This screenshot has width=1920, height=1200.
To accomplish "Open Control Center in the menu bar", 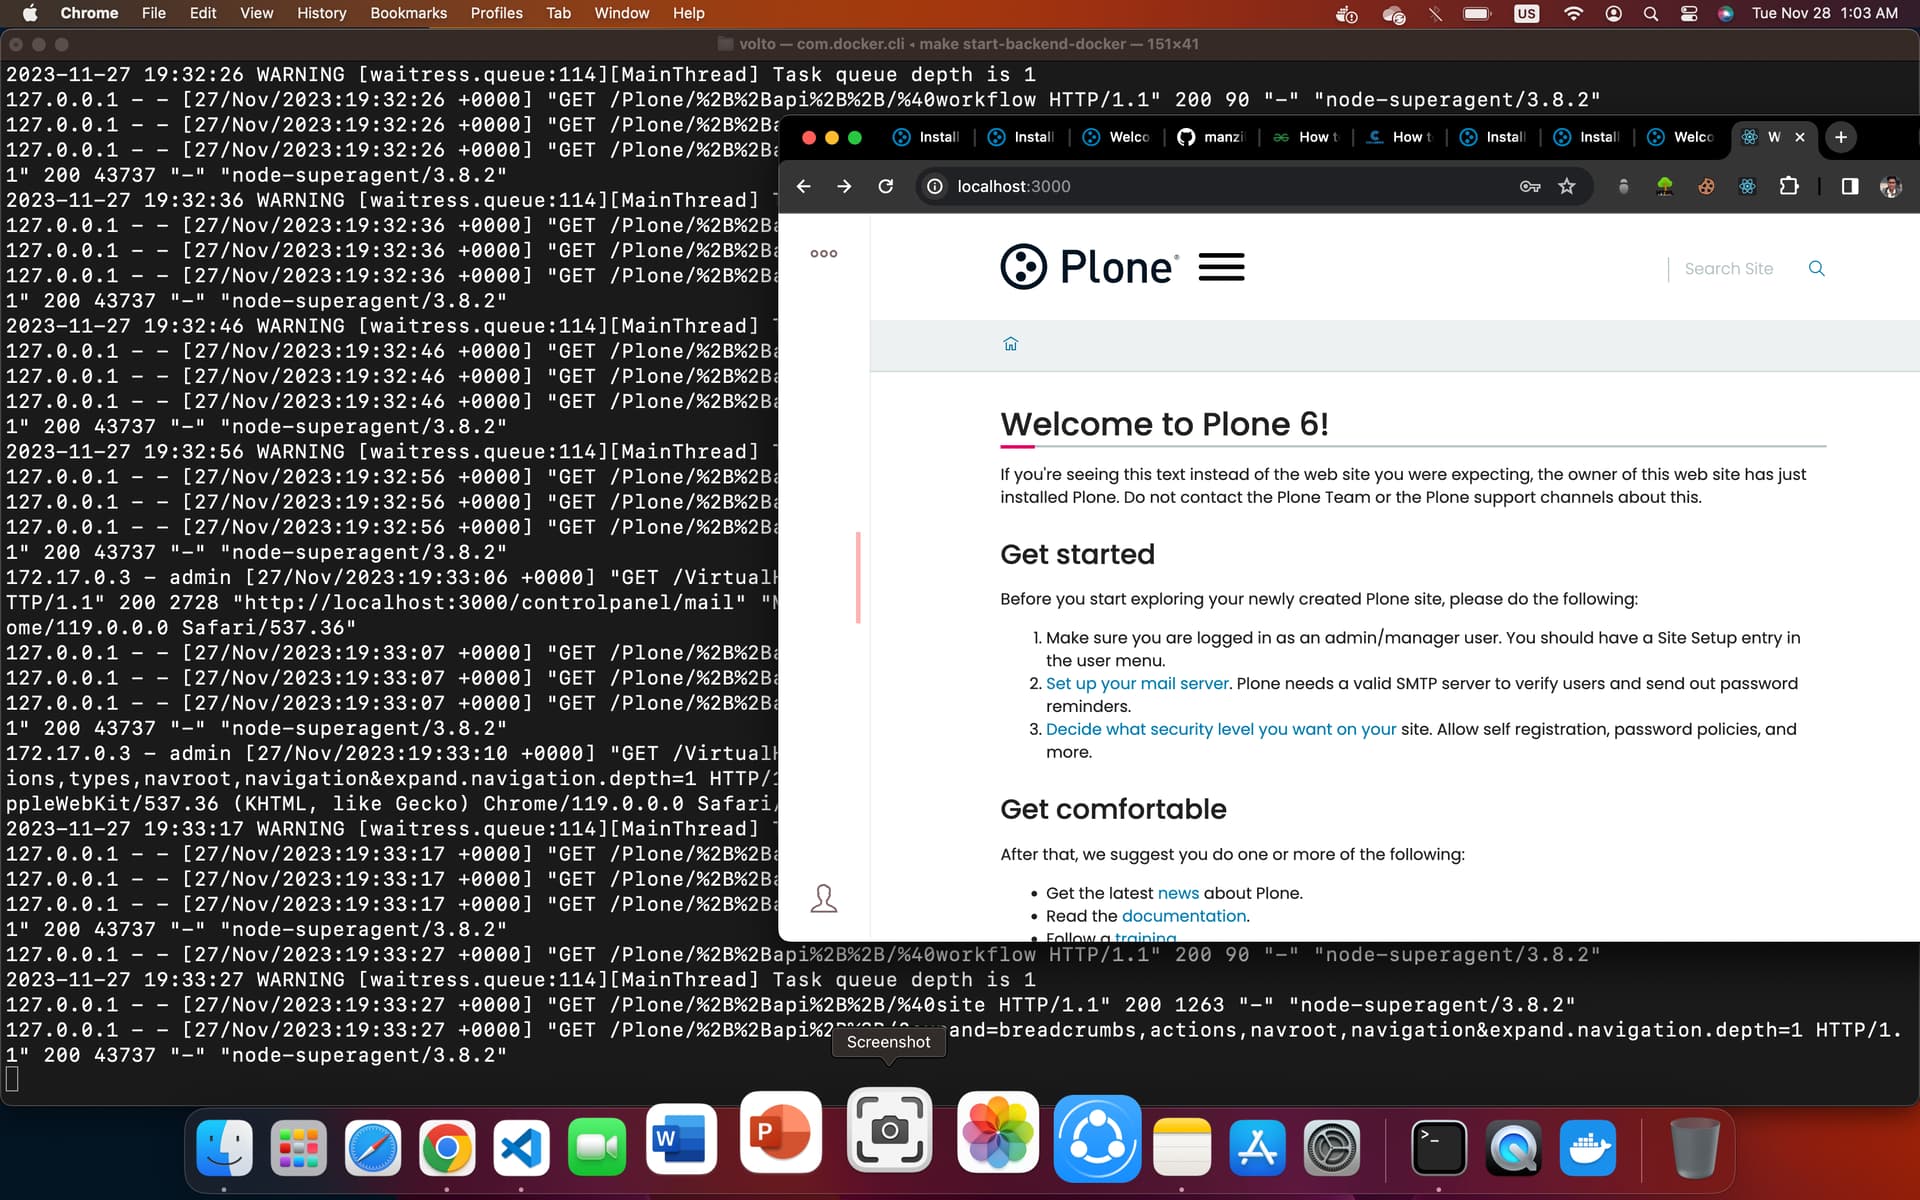I will pos(1689,14).
